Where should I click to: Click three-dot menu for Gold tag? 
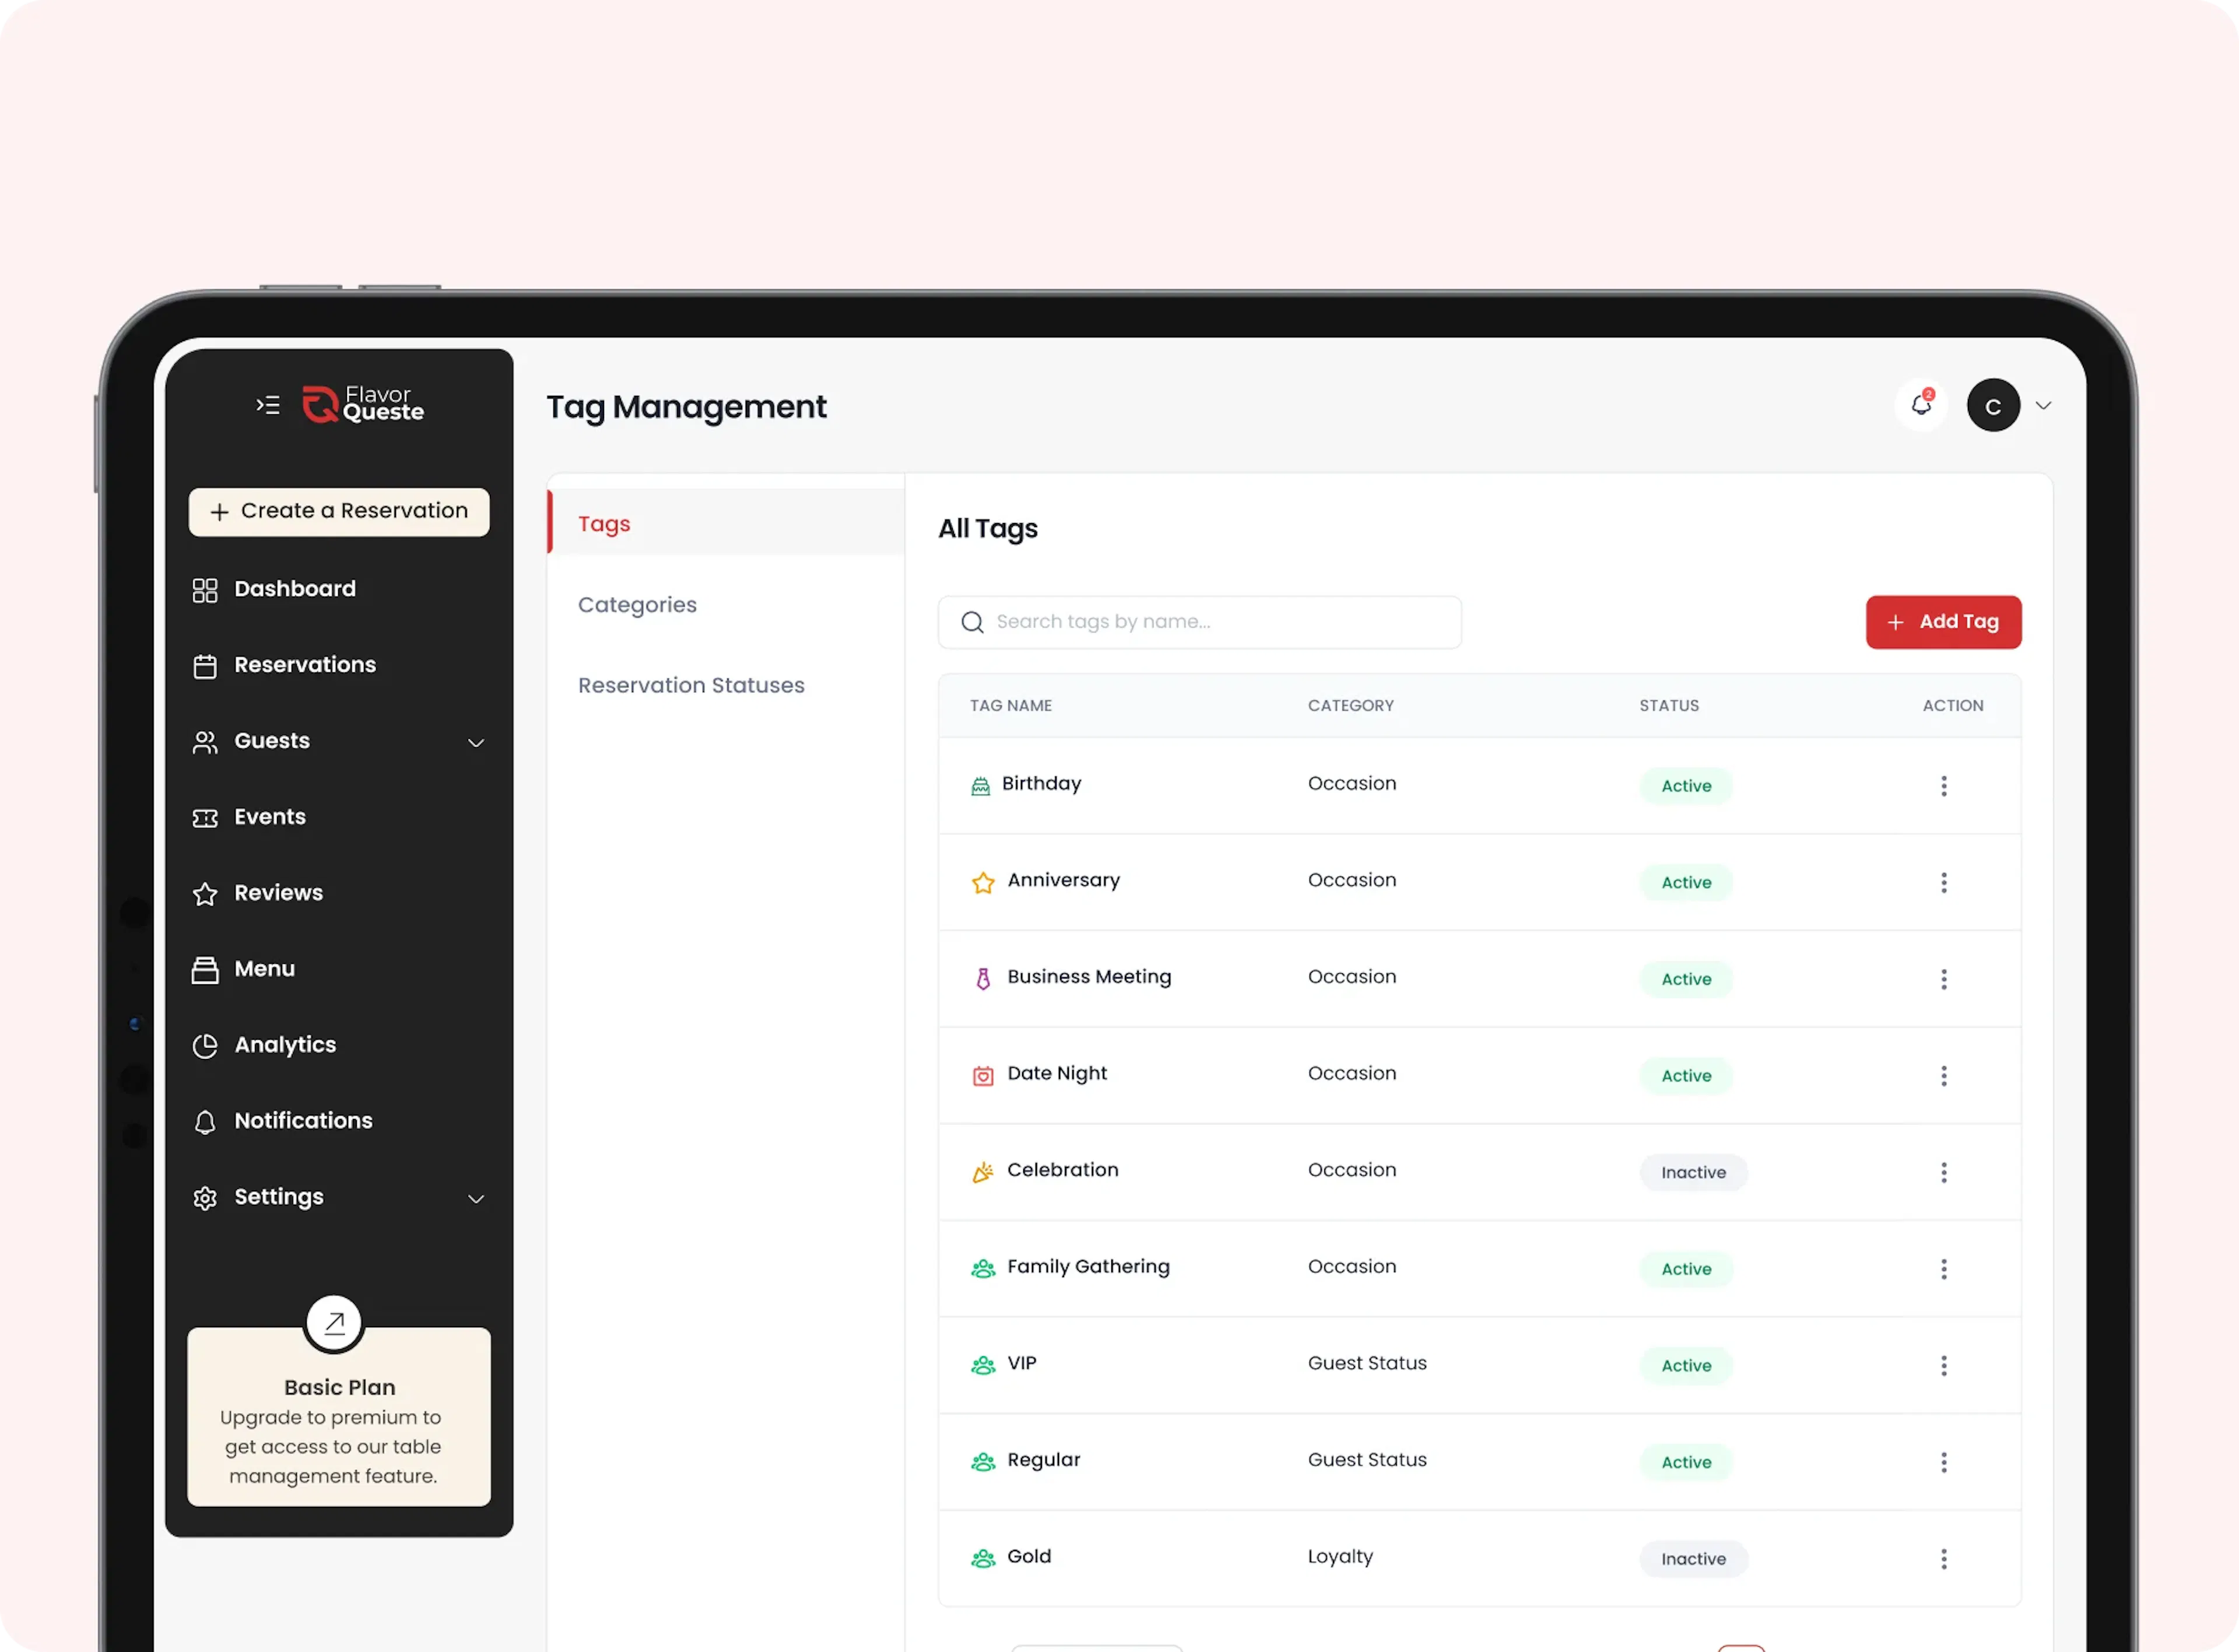[x=1943, y=1558]
